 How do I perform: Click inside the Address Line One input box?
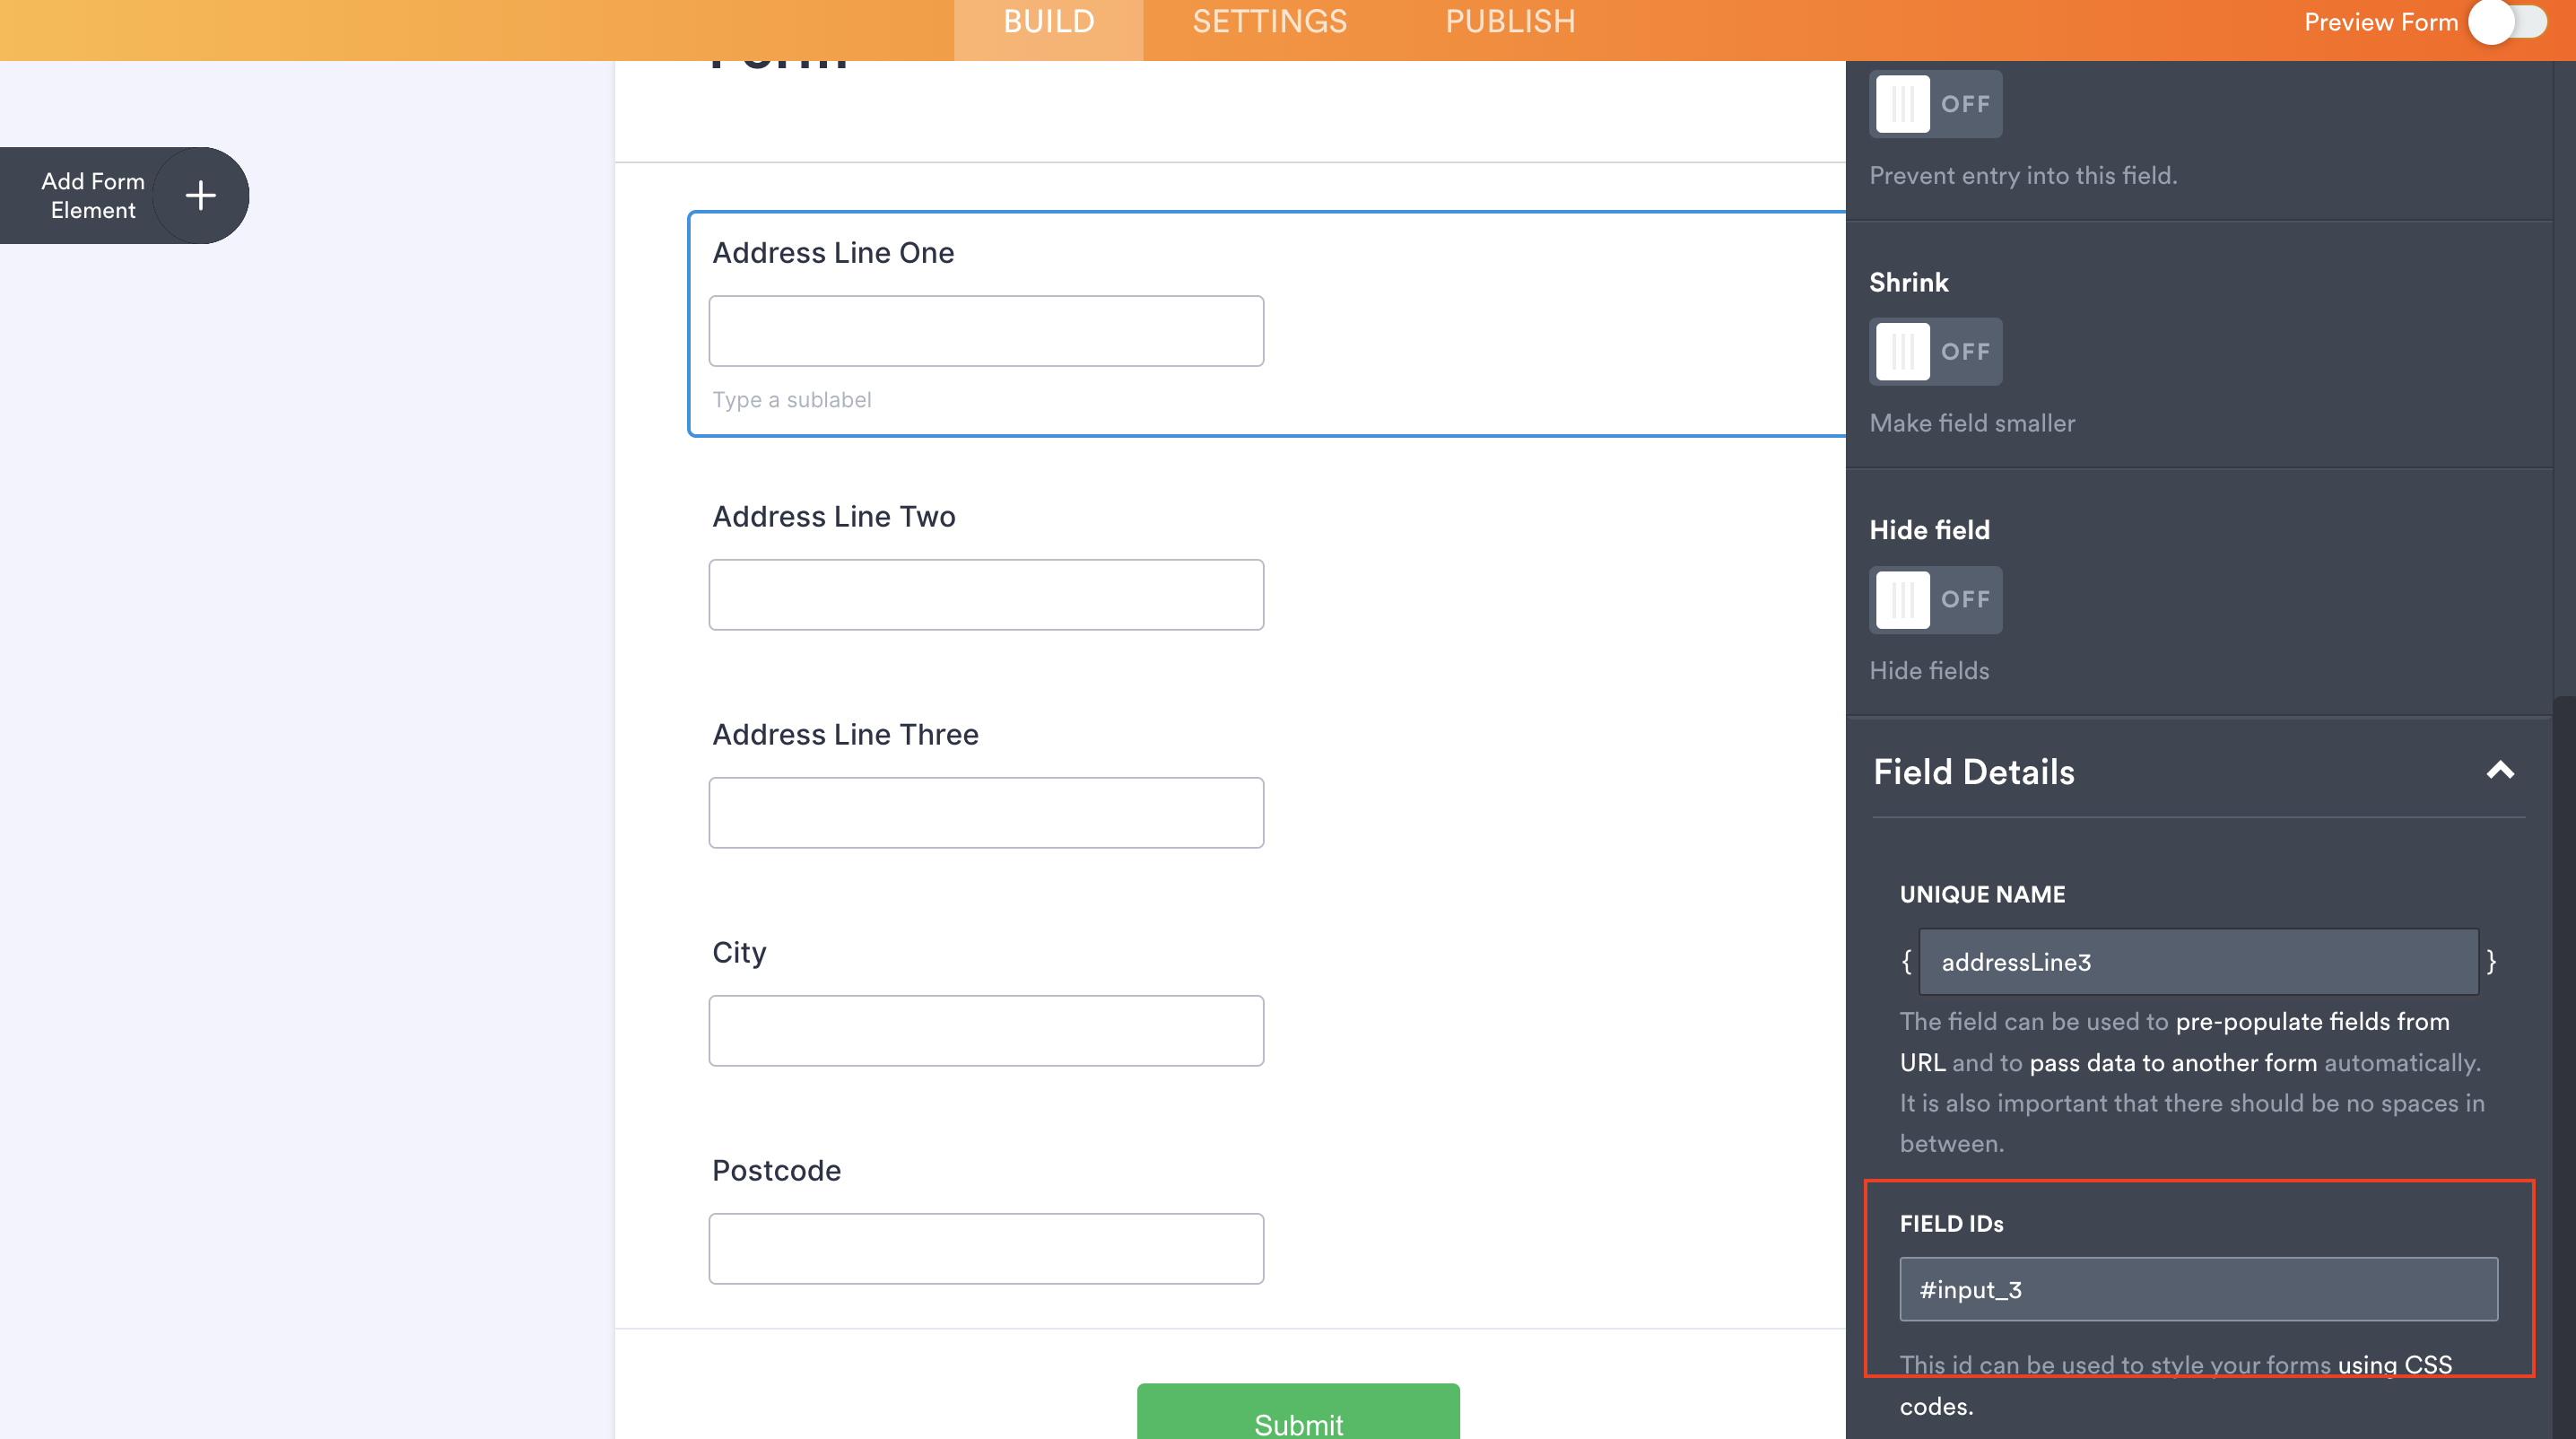[985, 330]
